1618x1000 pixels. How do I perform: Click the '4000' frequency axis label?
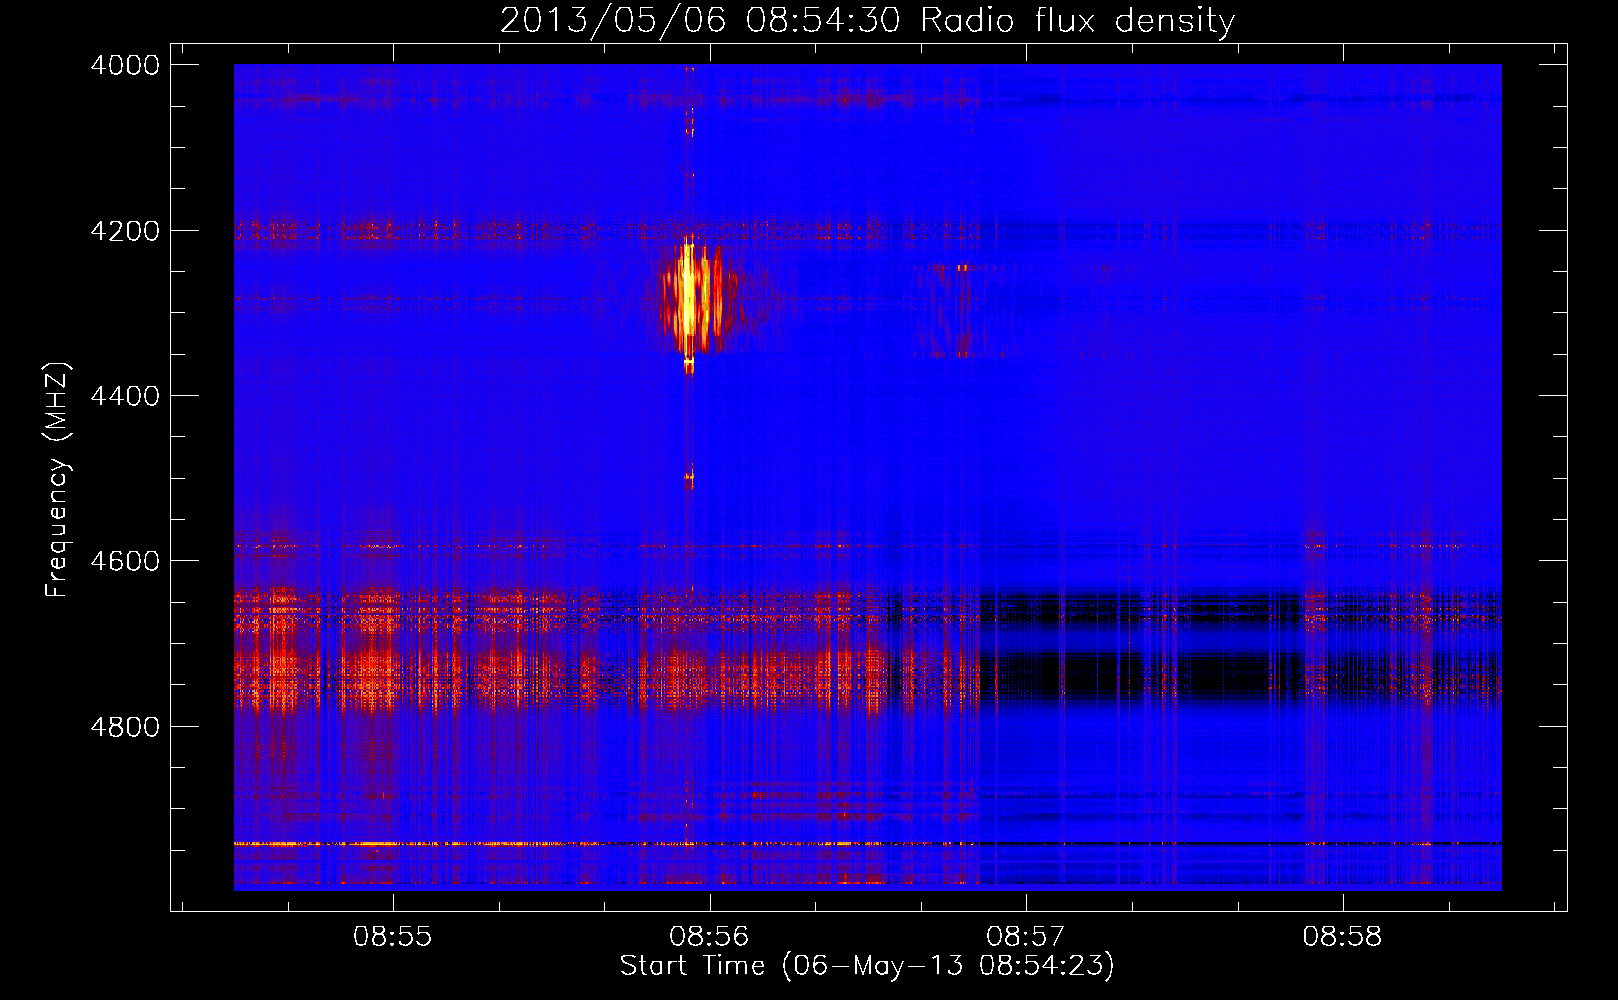[125, 65]
